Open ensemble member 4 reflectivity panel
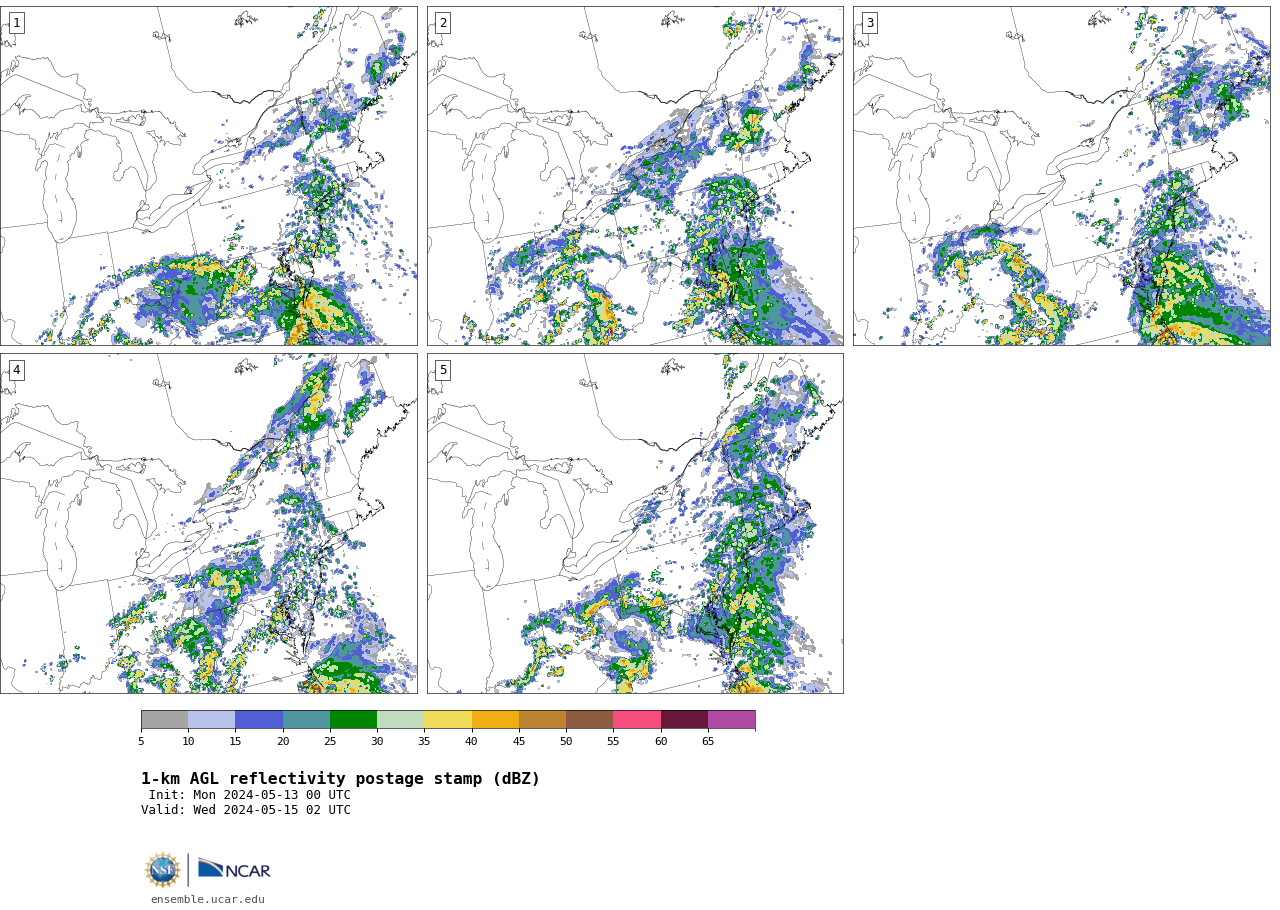The width and height of the screenshot is (1280, 910). (x=208, y=523)
